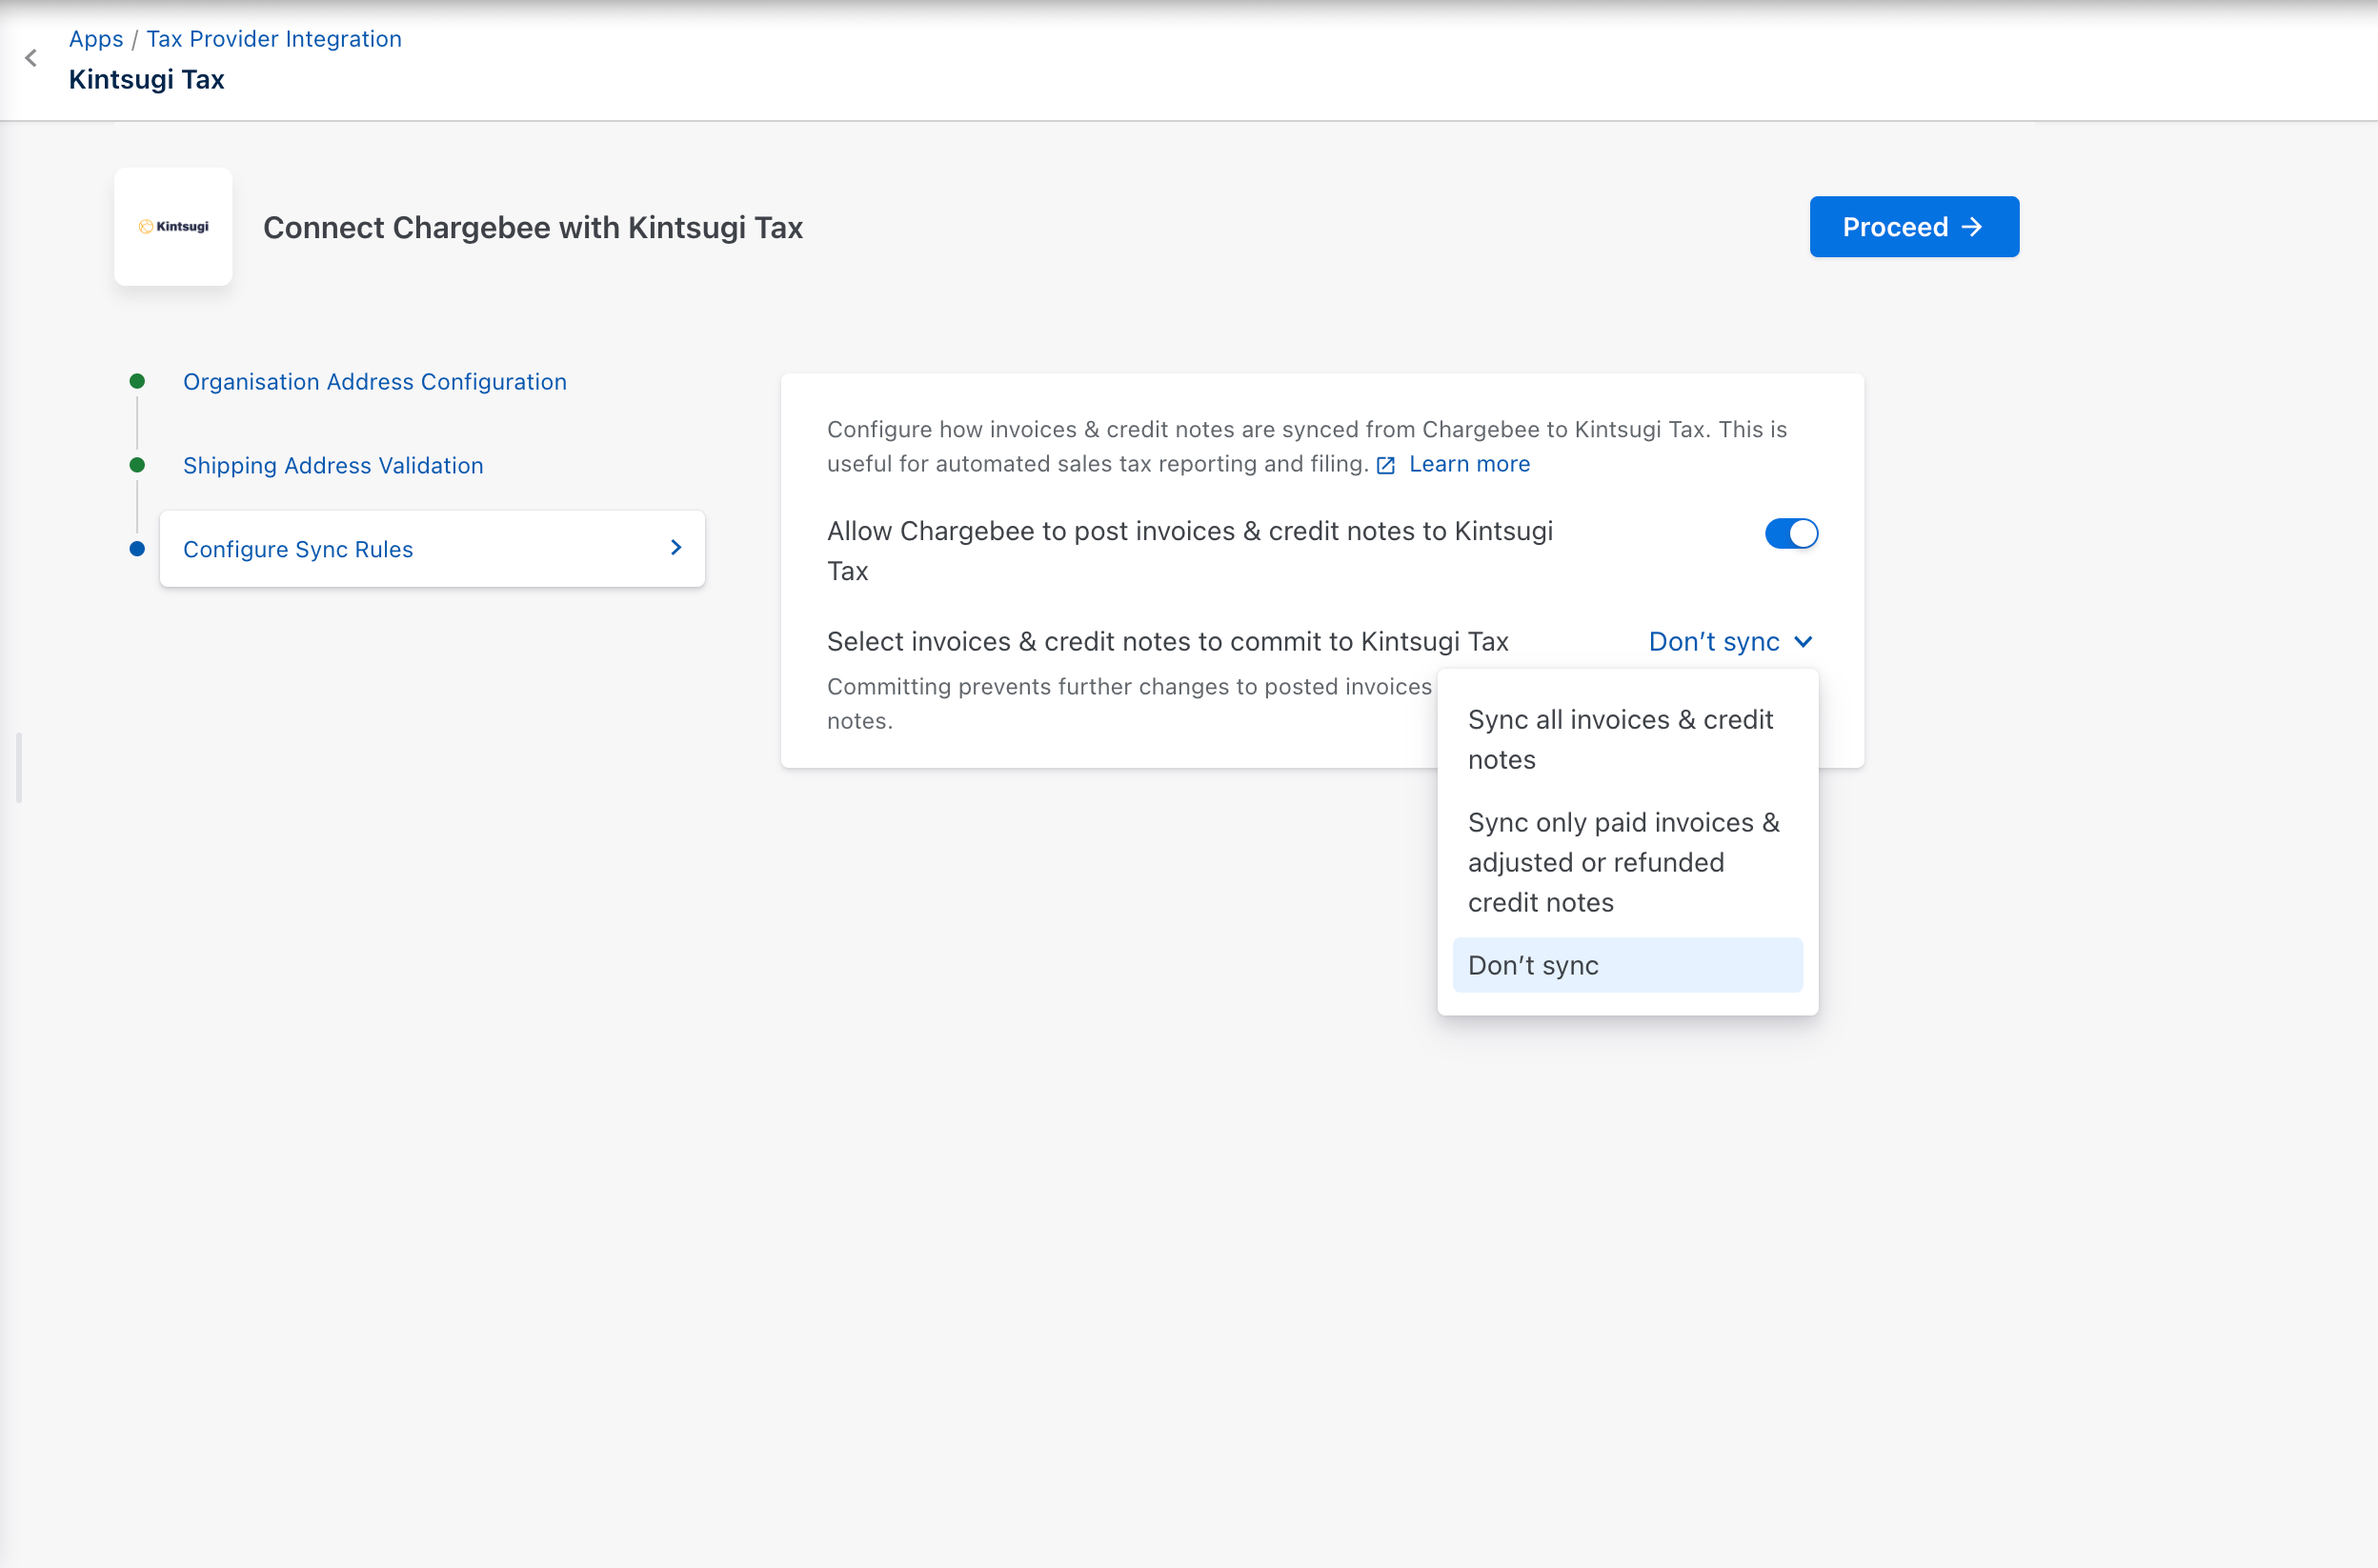This screenshot has height=1568, width=2378.
Task: Click the dropdown caret next to Don't sync
Action: point(1803,642)
